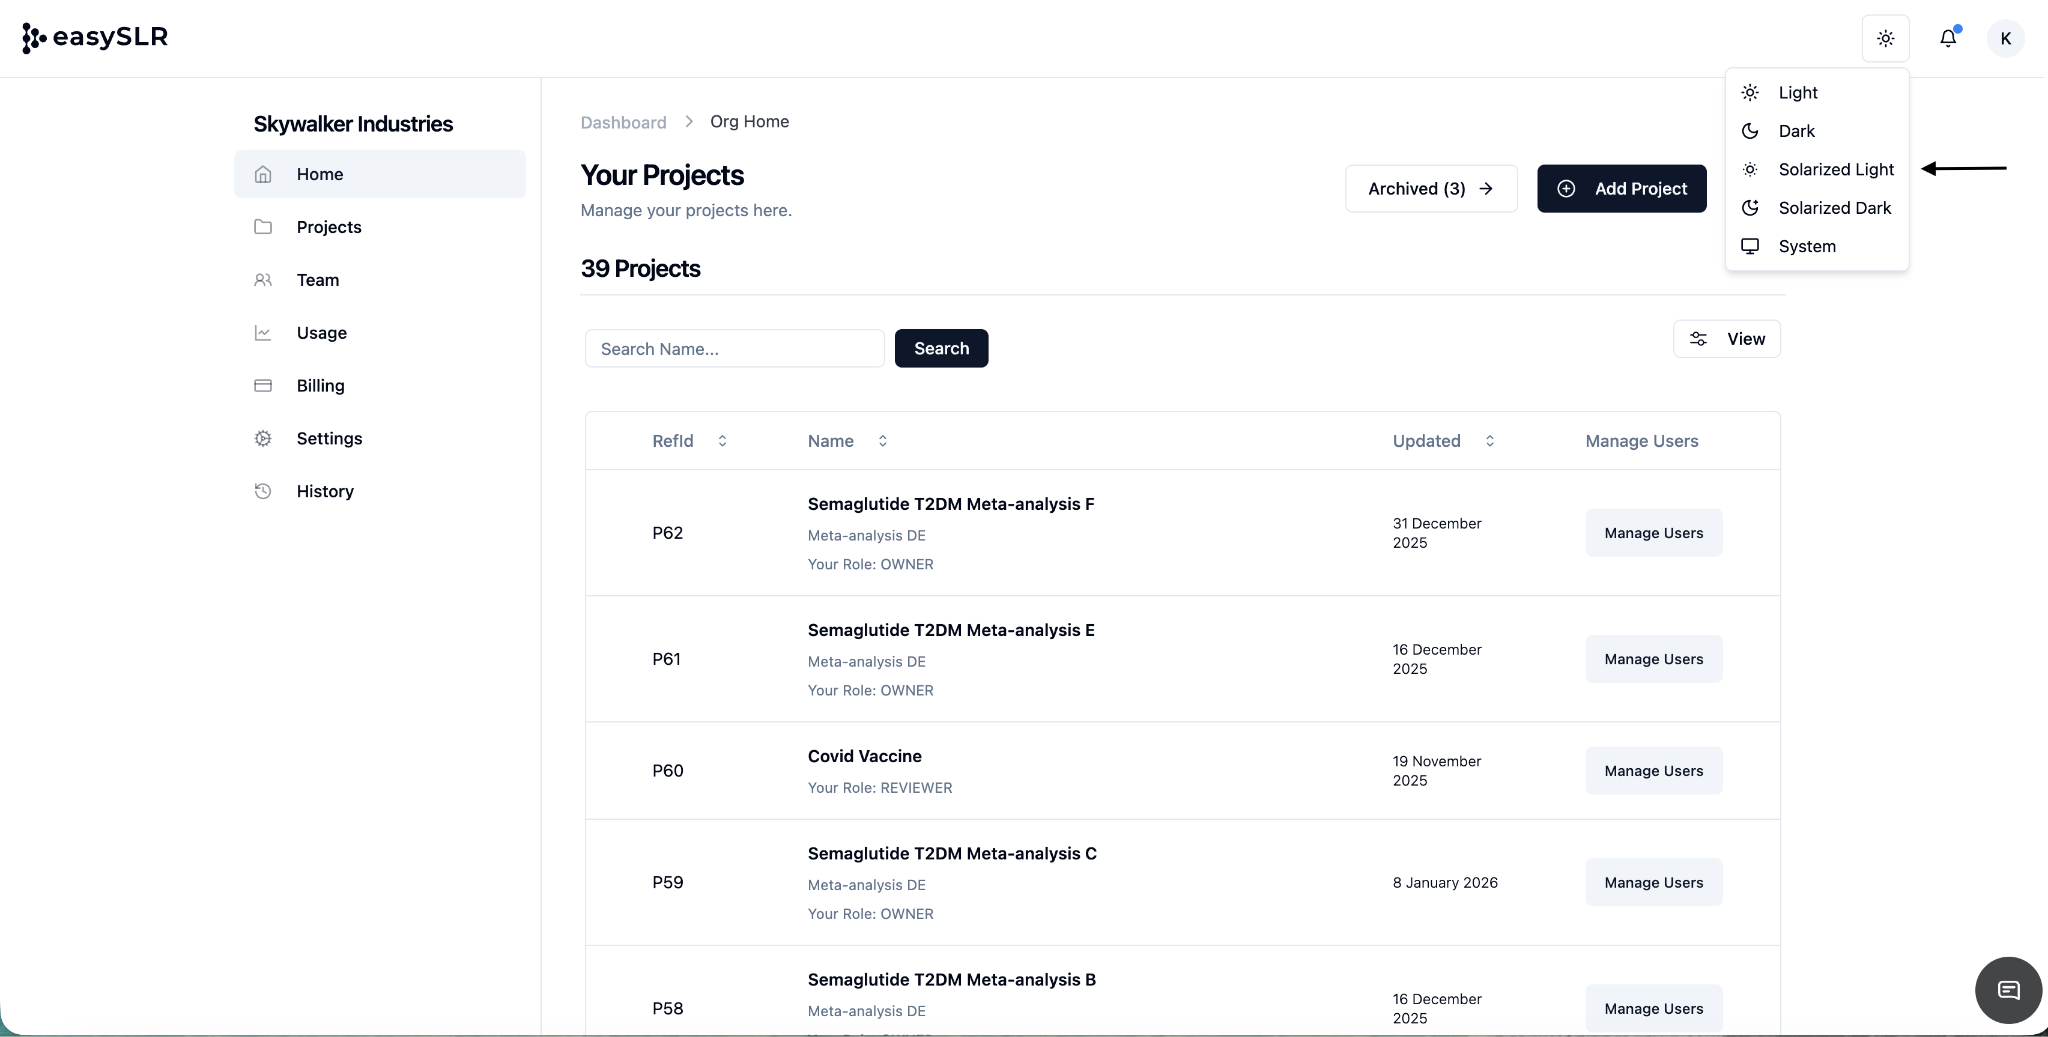This screenshot has width=2048, height=1037.
Task: Select Solarized Dark theme
Action: click(1834, 208)
